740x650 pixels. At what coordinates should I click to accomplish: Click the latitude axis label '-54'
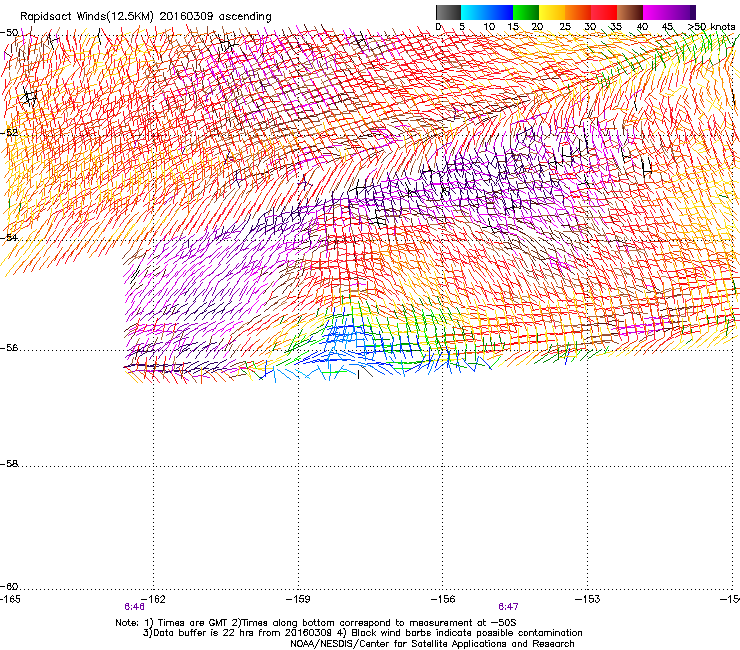(x=9, y=237)
